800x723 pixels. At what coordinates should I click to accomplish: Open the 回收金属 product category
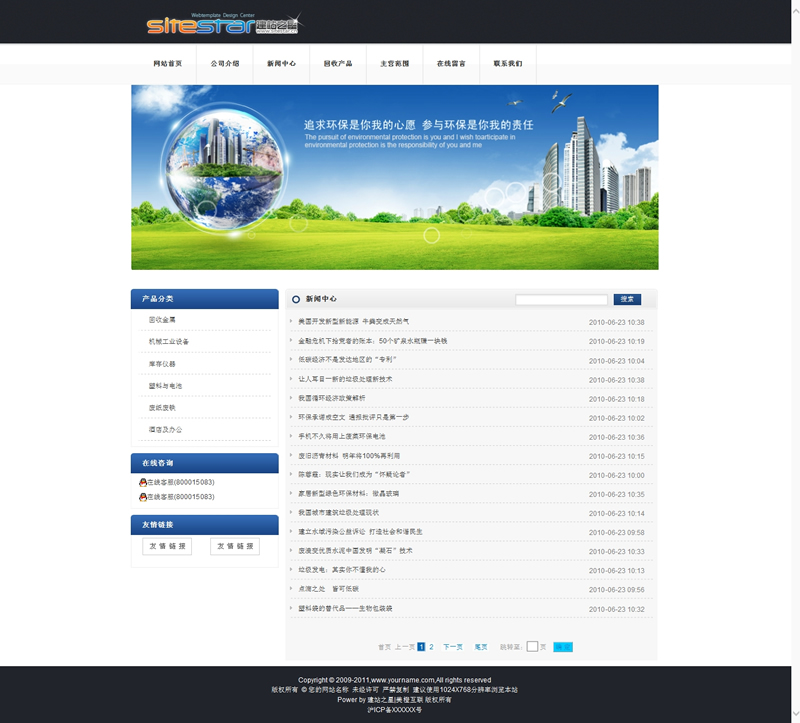[x=162, y=320]
